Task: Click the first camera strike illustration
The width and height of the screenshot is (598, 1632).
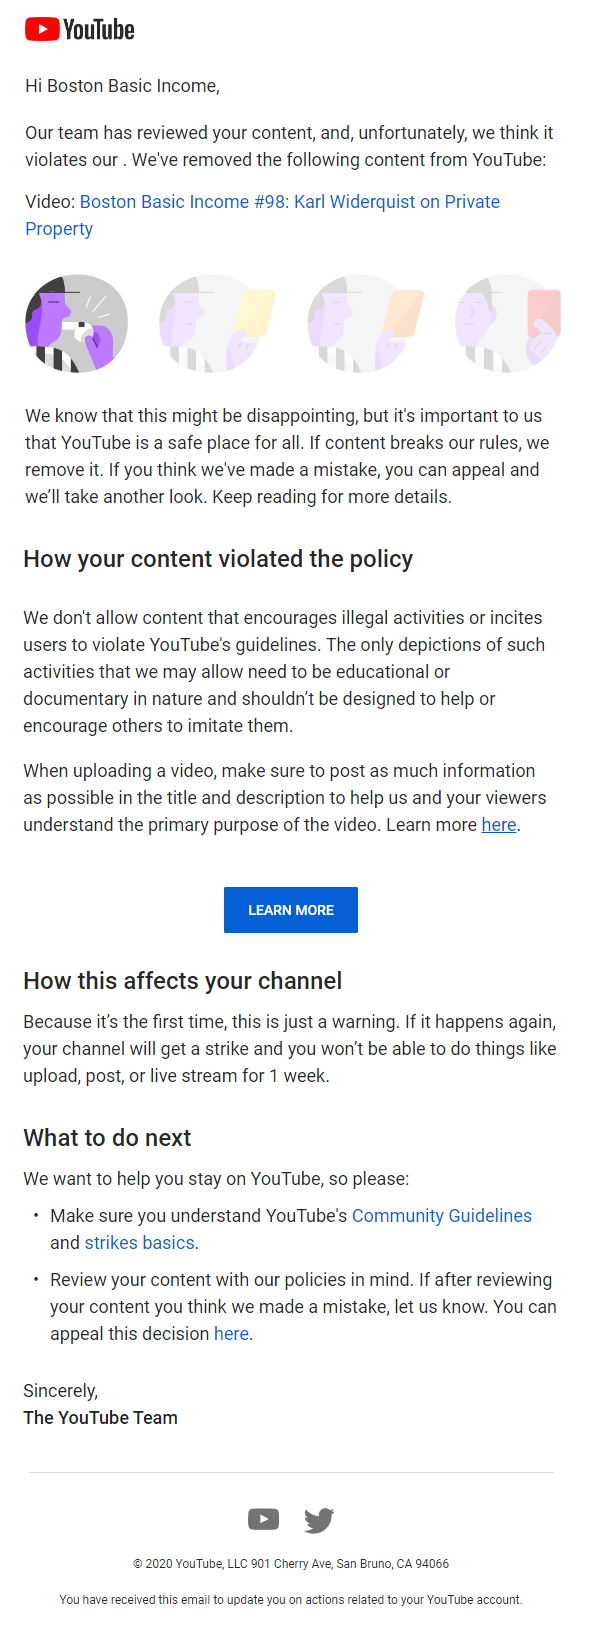Action: coord(76,322)
